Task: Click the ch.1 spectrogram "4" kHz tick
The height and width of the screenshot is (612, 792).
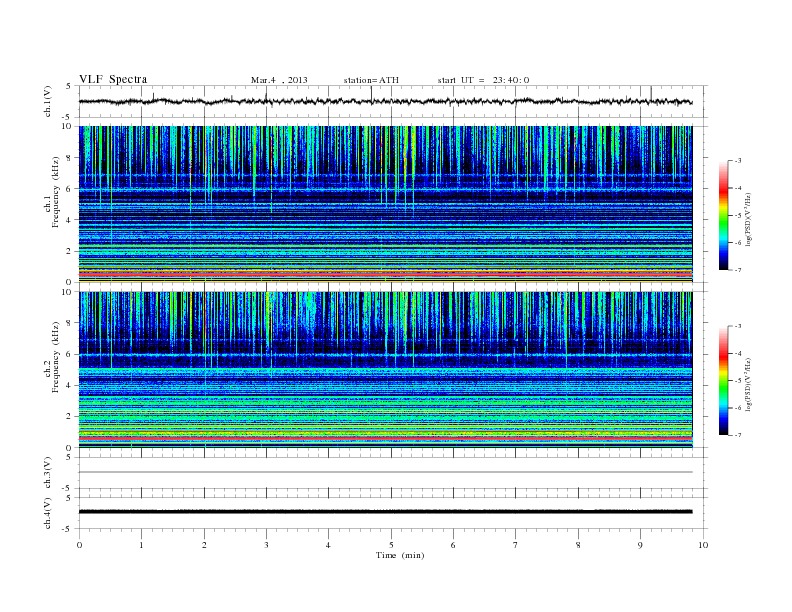Action: coord(69,220)
